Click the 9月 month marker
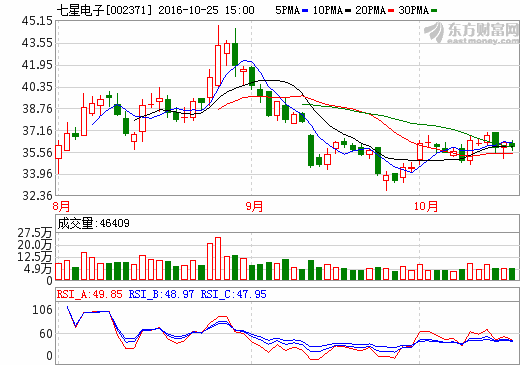The width and height of the screenshot is (520, 365). coord(254,206)
